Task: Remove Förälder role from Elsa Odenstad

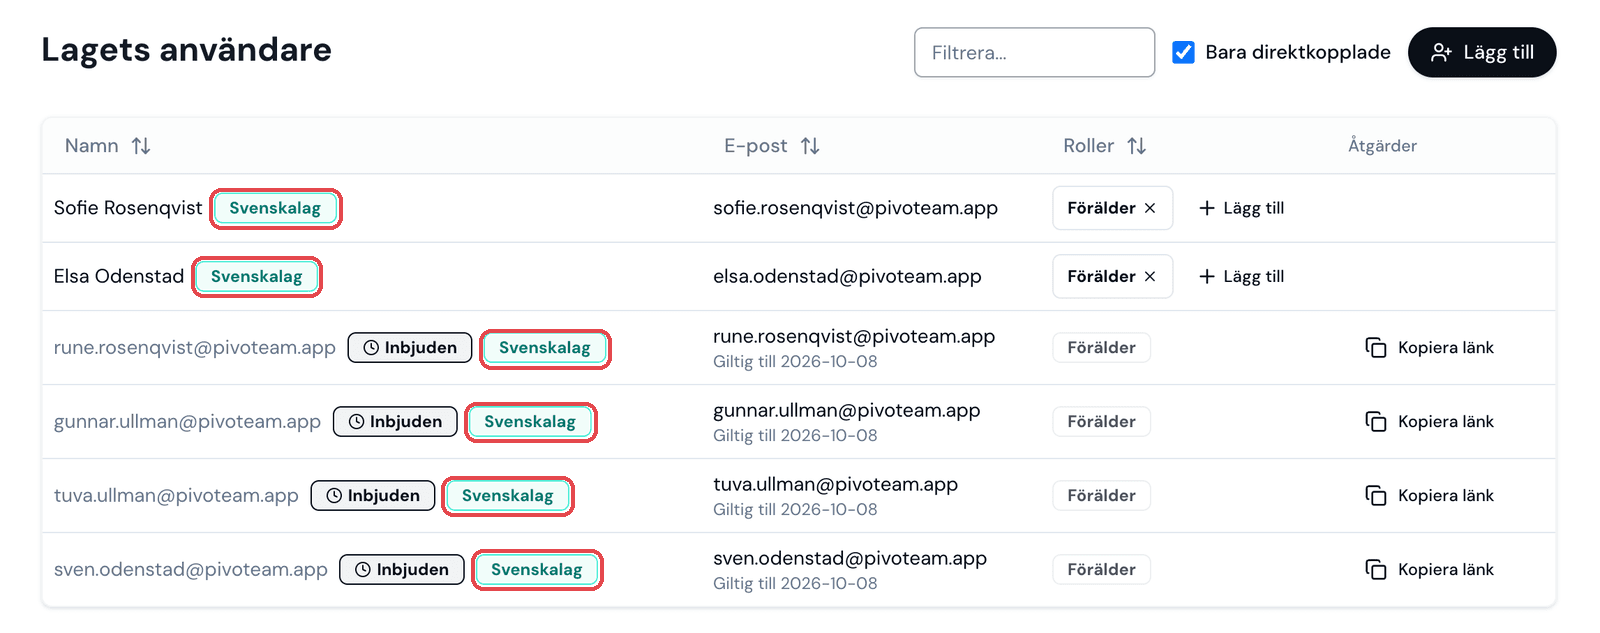Action: coord(1150,276)
